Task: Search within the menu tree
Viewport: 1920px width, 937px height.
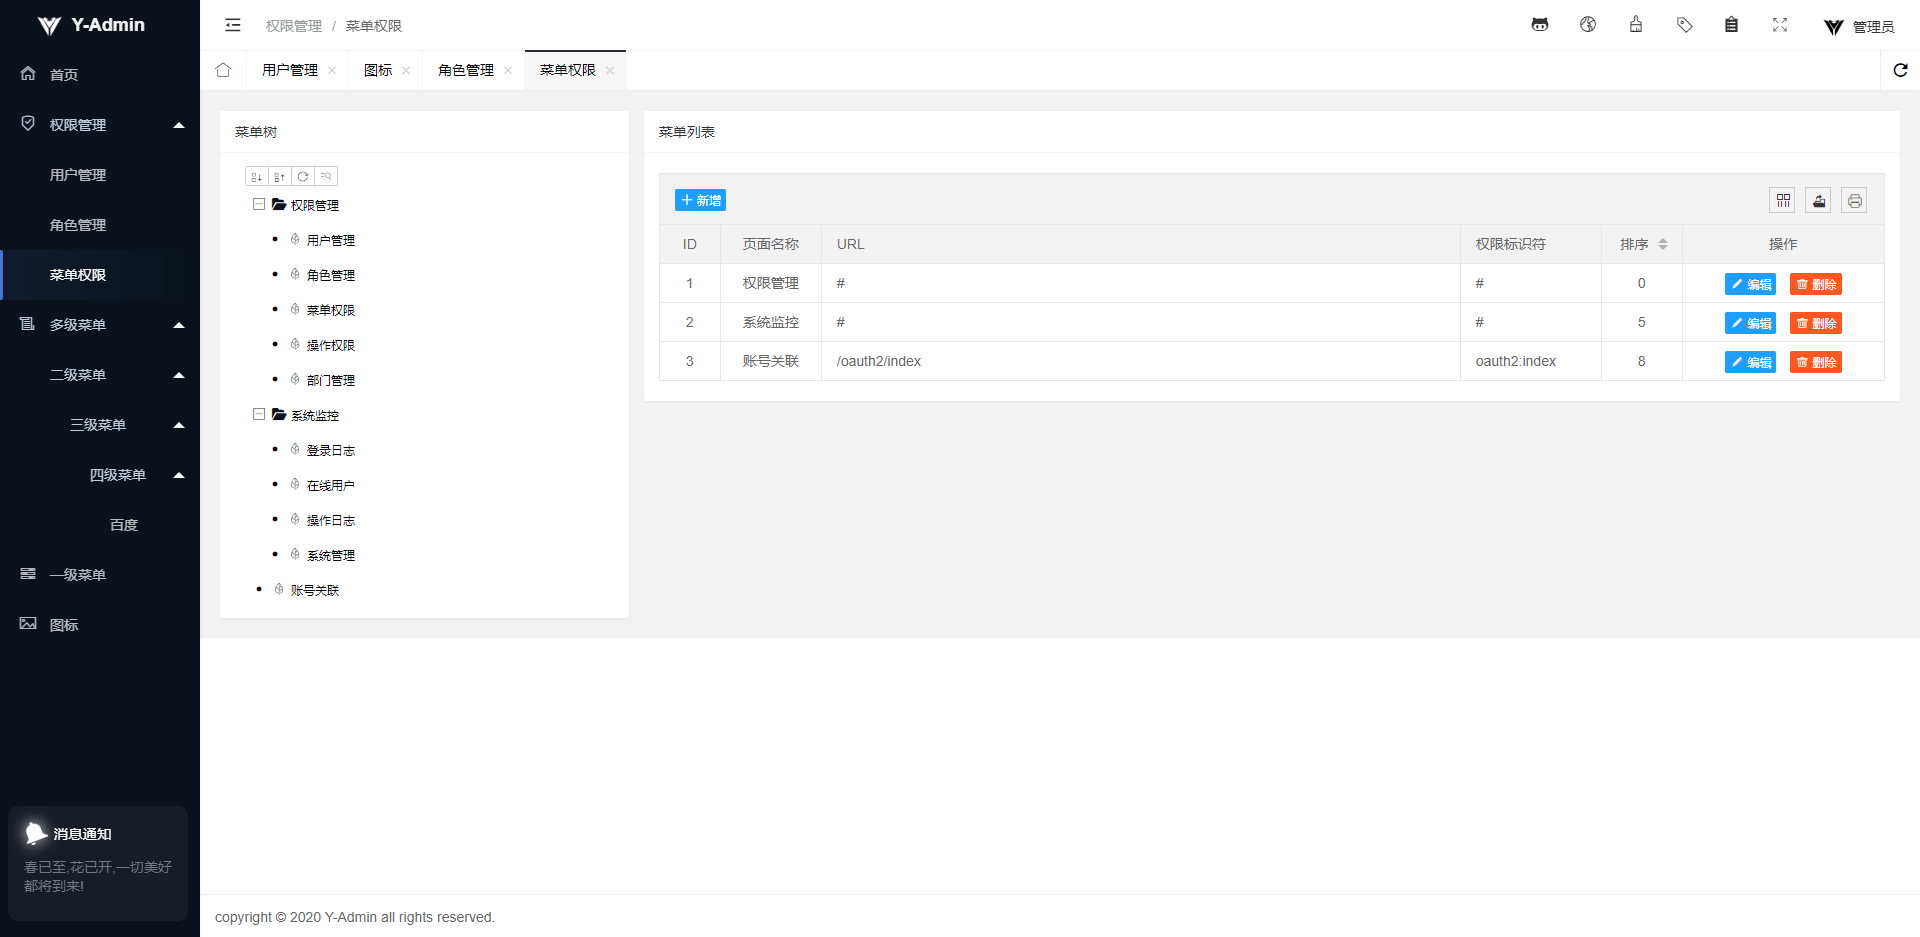Action: [326, 177]
